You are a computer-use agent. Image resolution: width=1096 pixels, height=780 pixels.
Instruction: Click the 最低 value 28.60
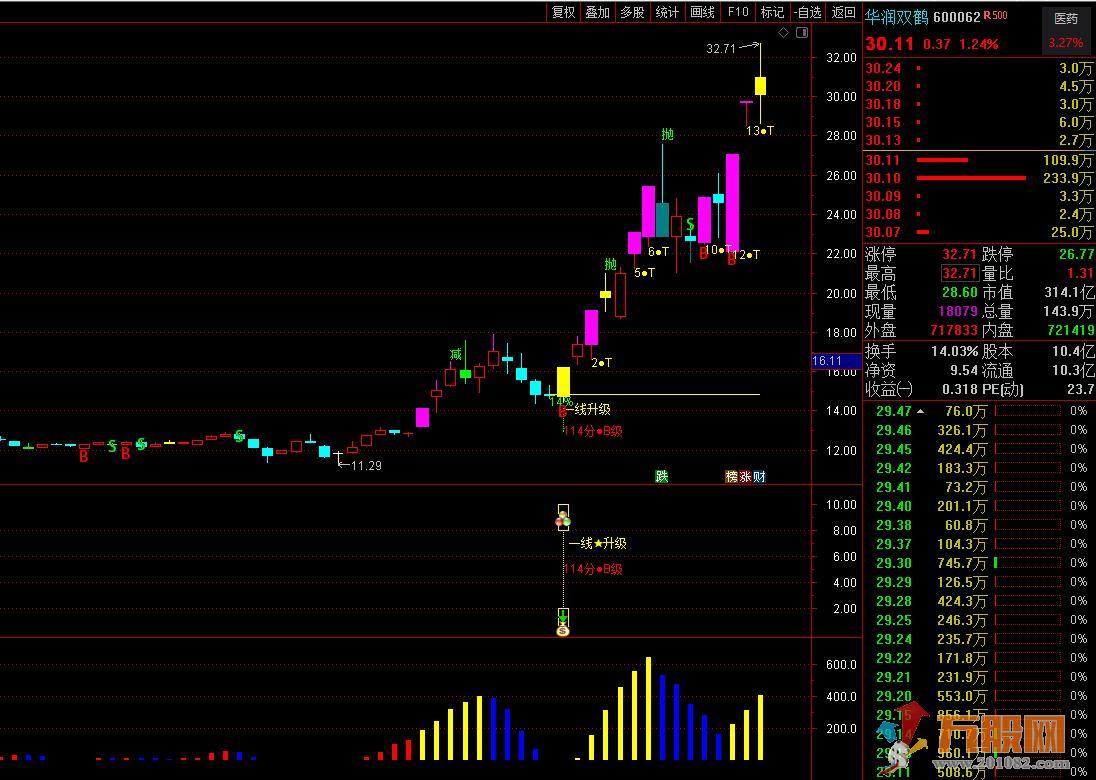[x=959, y=292]
